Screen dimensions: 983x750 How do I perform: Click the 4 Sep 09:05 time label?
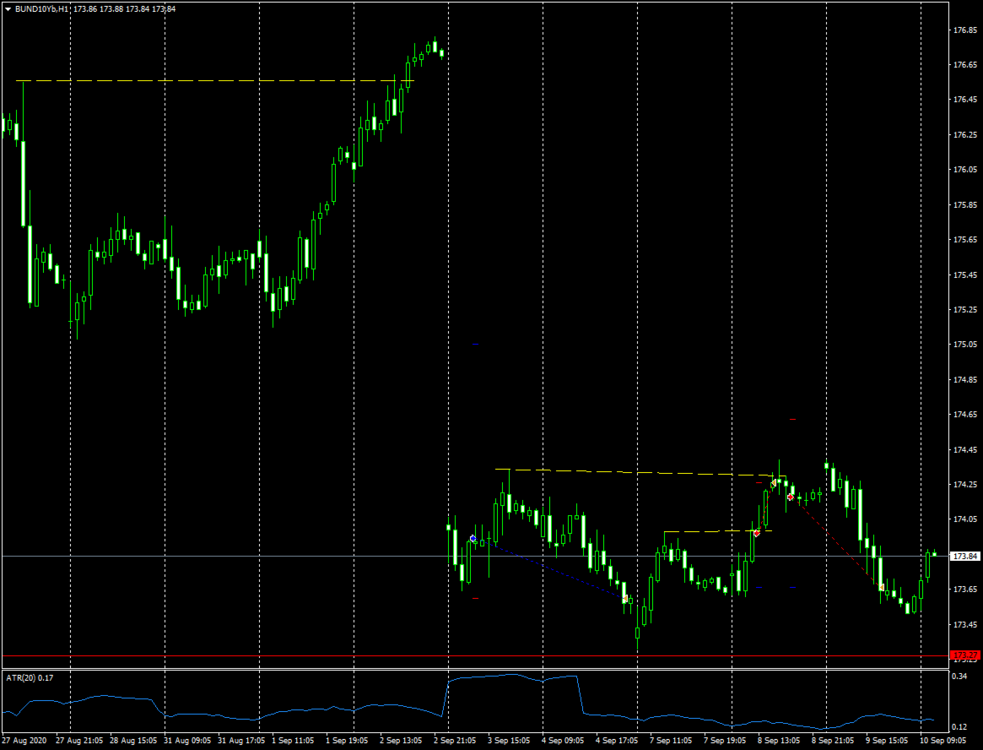[x=563, y=741]
